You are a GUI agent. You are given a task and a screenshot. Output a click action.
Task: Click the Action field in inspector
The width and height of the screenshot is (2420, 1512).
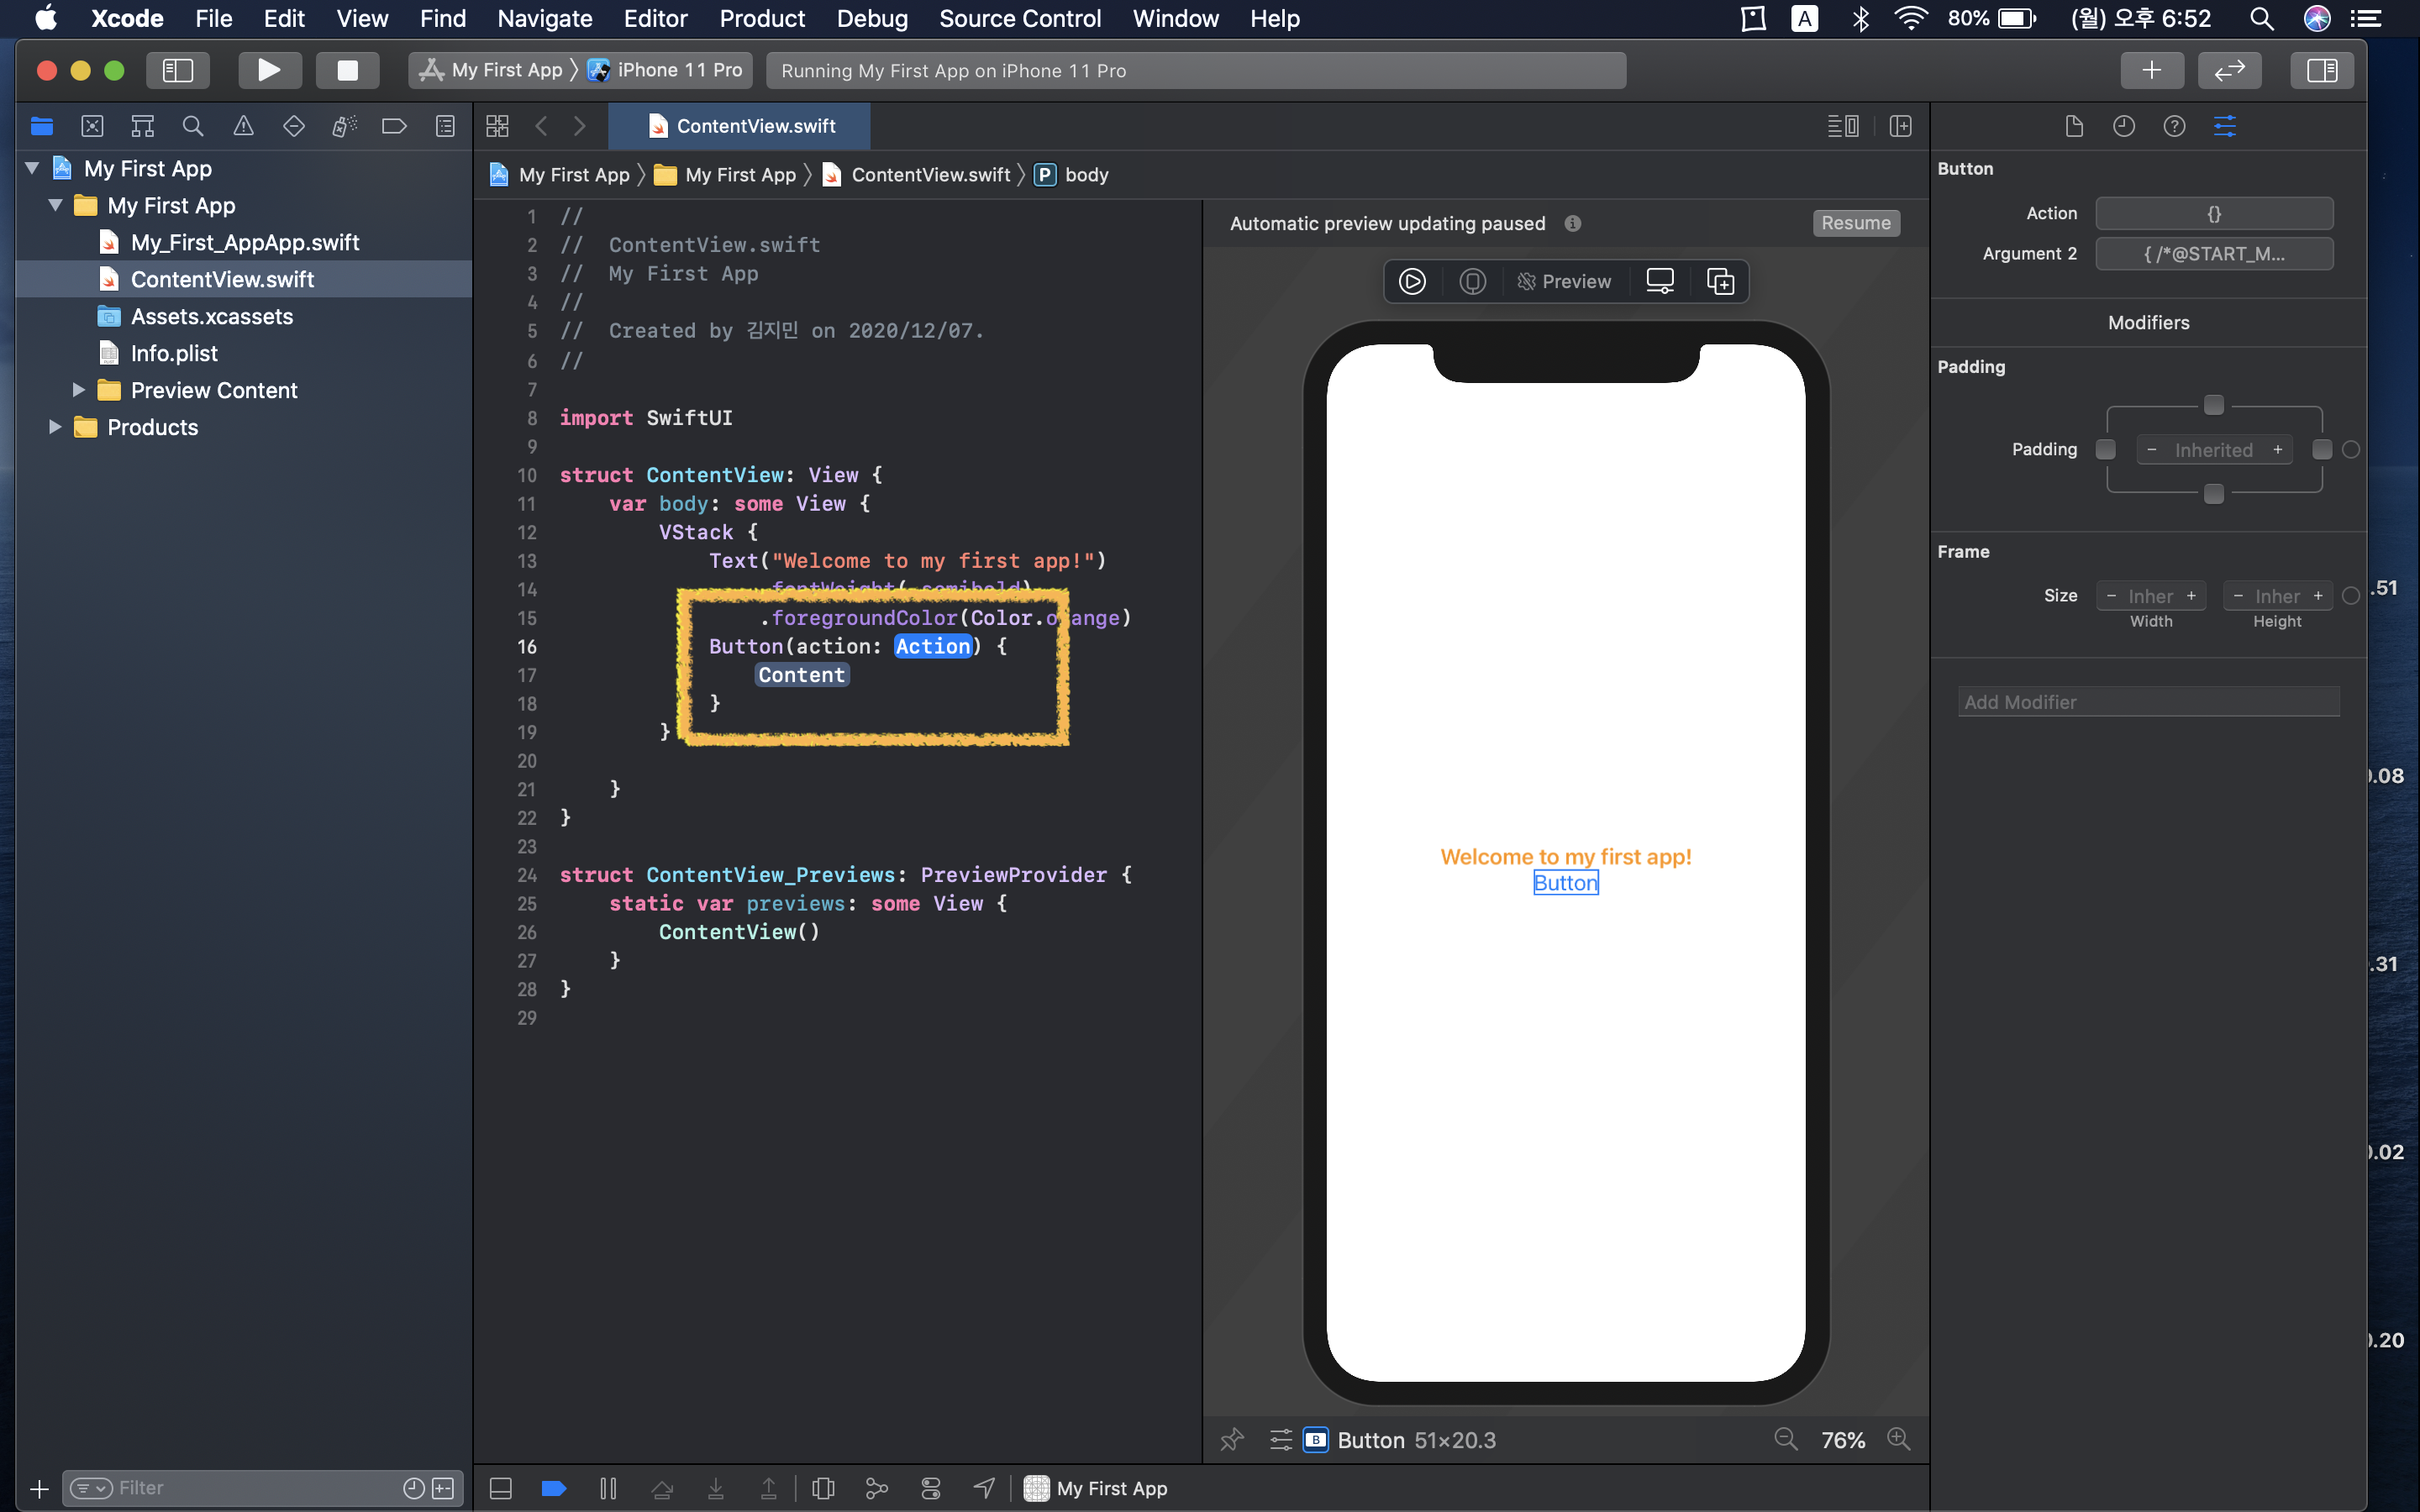2214,213
